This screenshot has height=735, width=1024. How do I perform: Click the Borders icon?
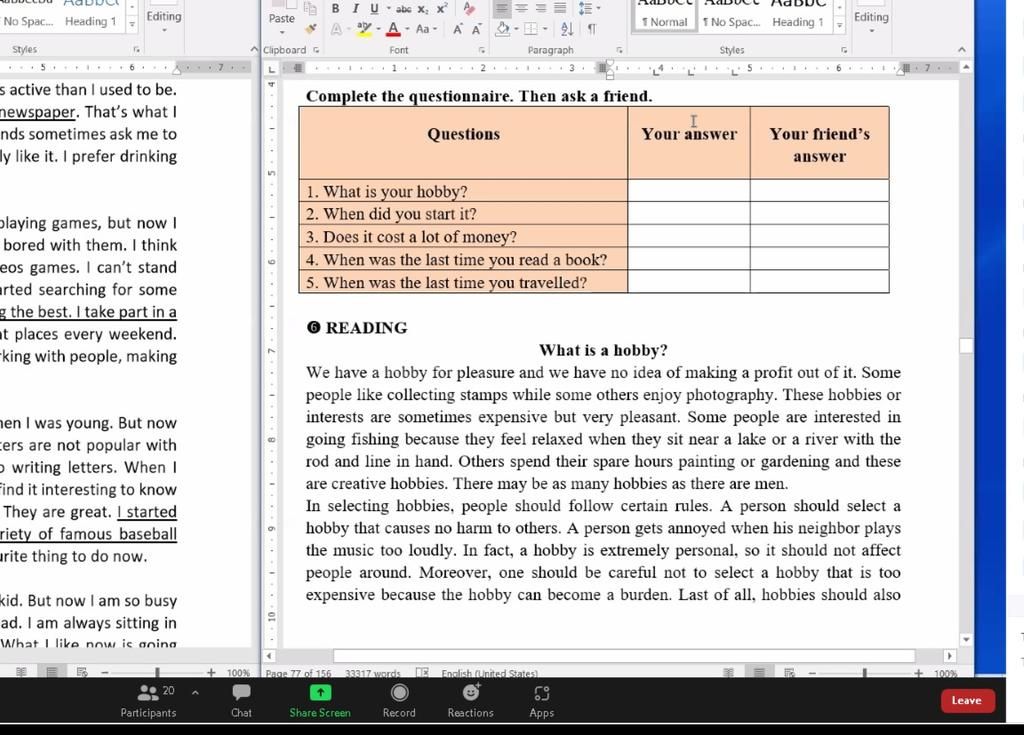click(x=531, y=29)
